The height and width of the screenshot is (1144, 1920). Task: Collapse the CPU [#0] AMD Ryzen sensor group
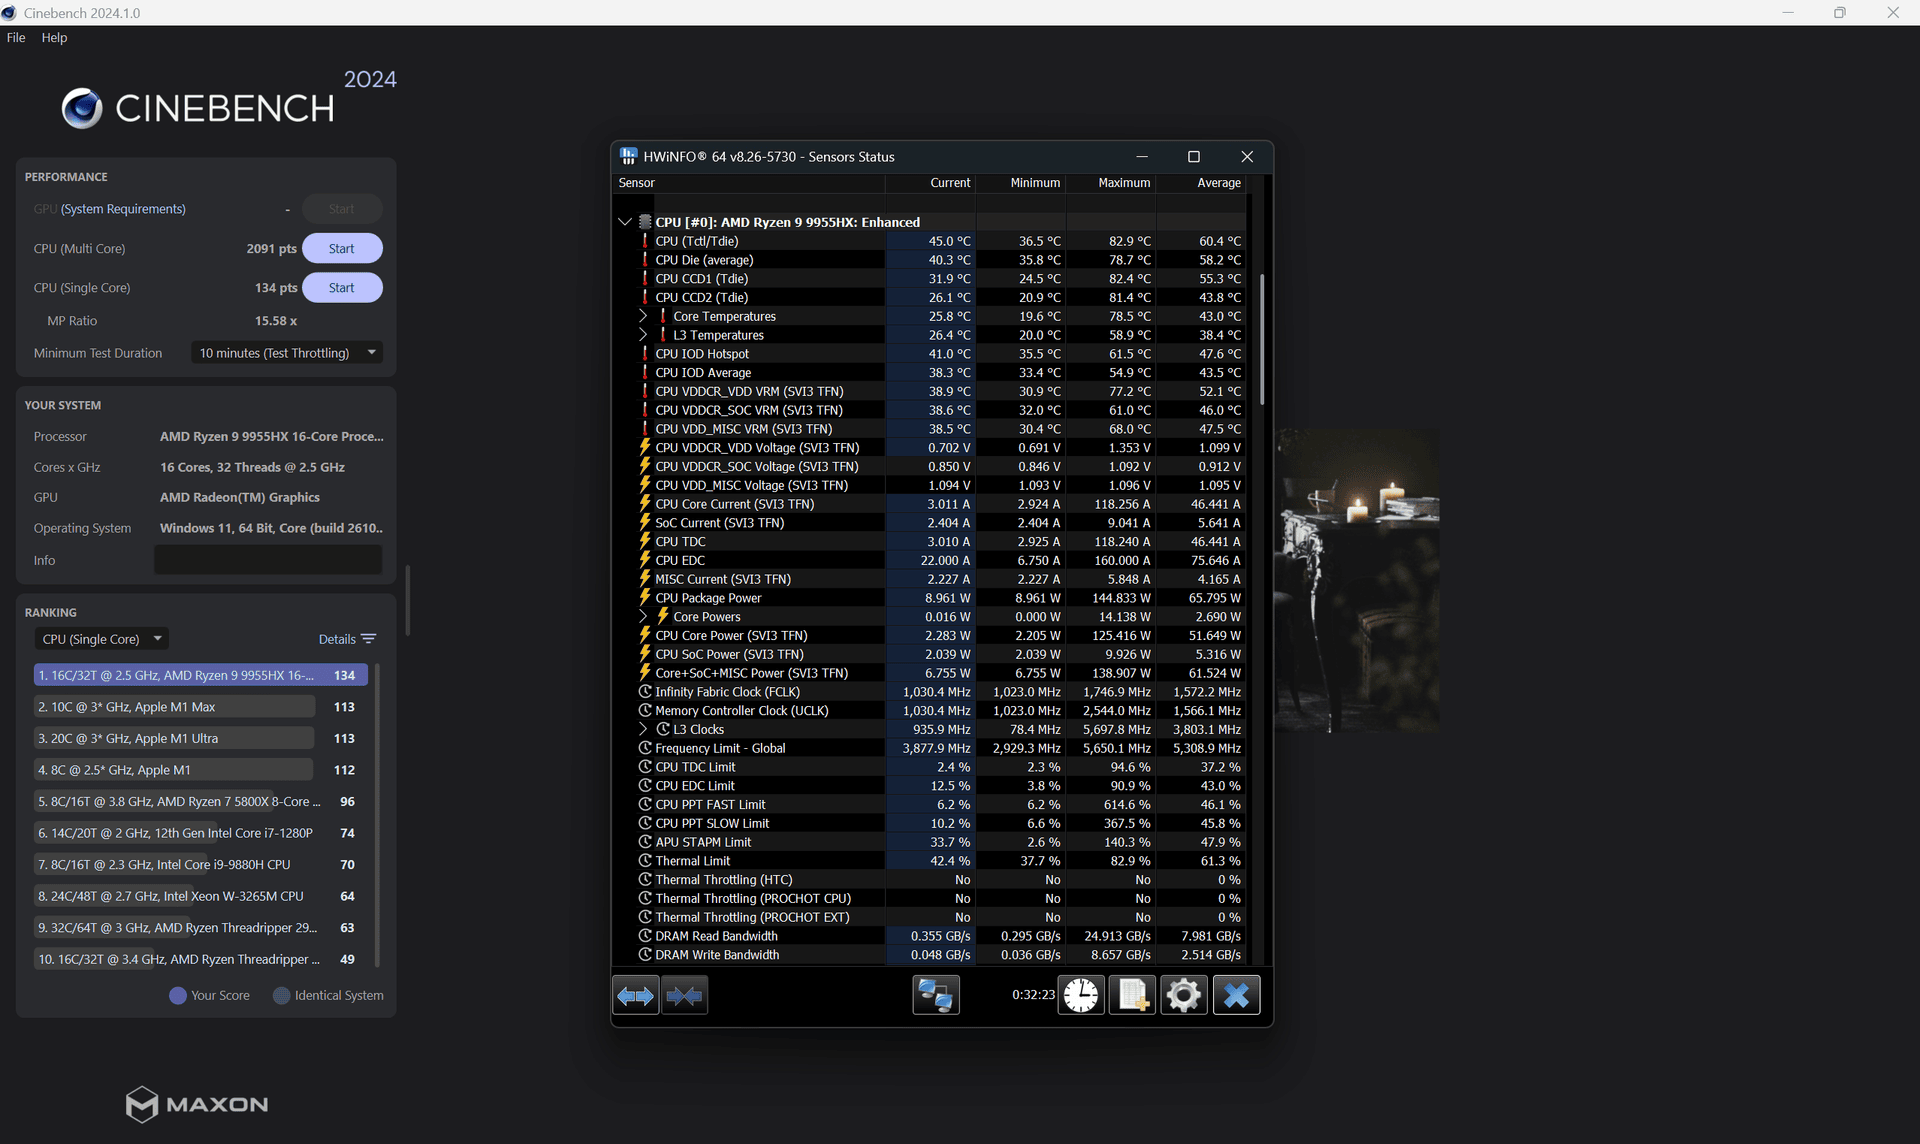point(625,222)
